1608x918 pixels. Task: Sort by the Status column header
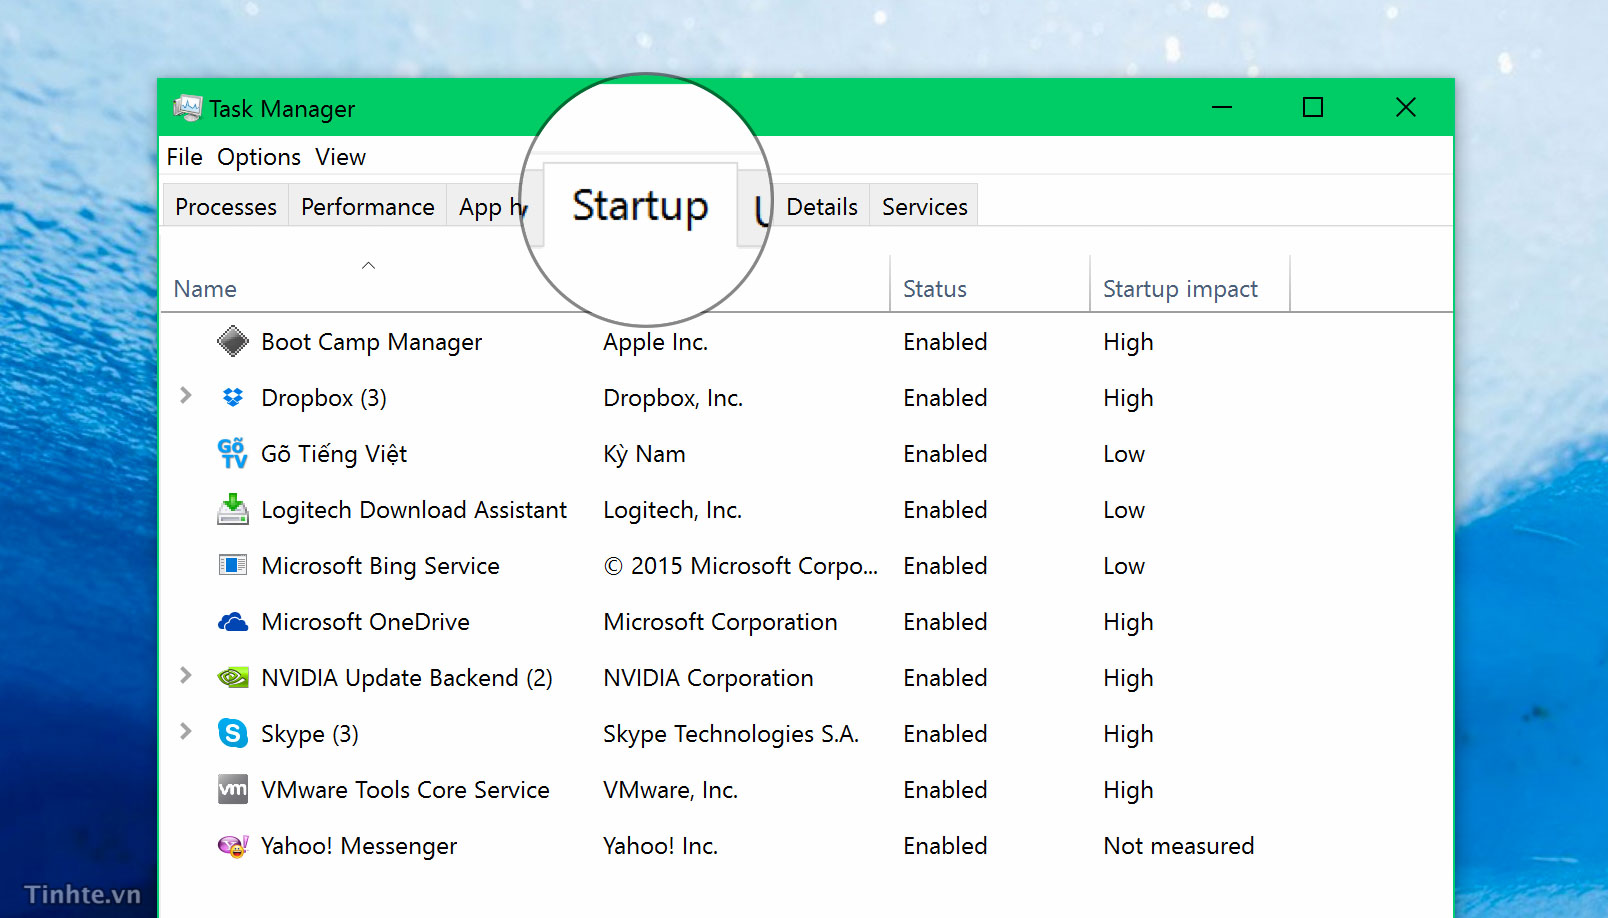[935, 289]
